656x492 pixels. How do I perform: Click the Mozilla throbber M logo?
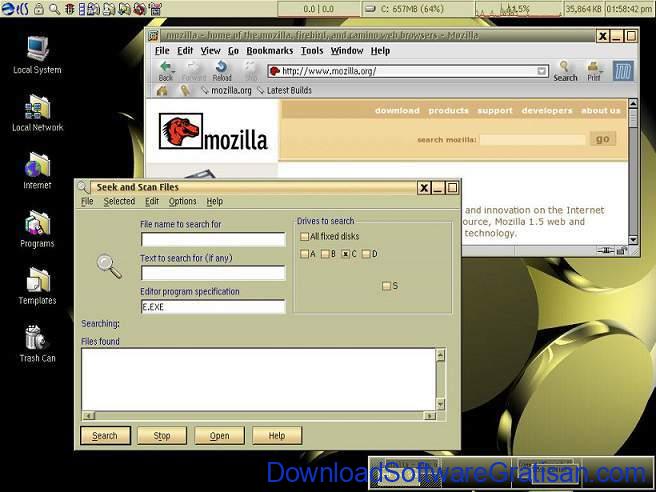[623, 71]
